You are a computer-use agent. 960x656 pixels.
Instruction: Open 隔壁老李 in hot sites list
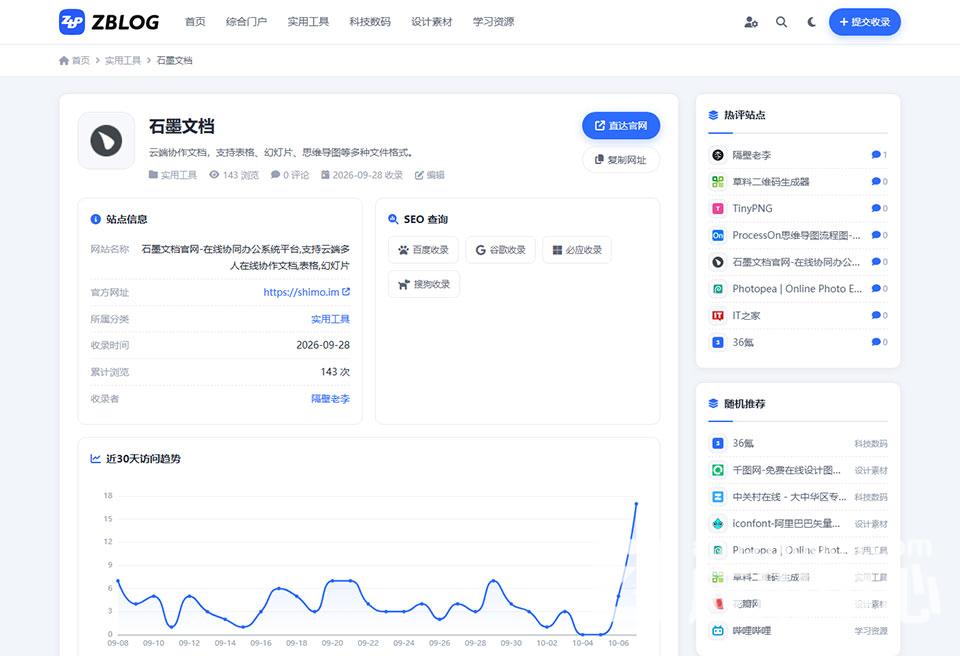tap(752, 155)
